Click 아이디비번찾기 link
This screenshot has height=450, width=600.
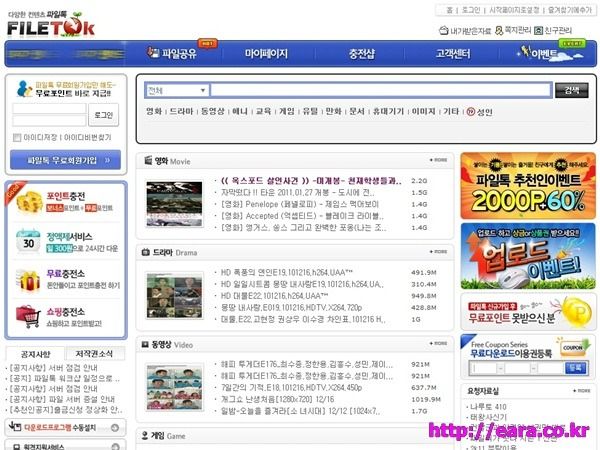click(x=87, y=137)
